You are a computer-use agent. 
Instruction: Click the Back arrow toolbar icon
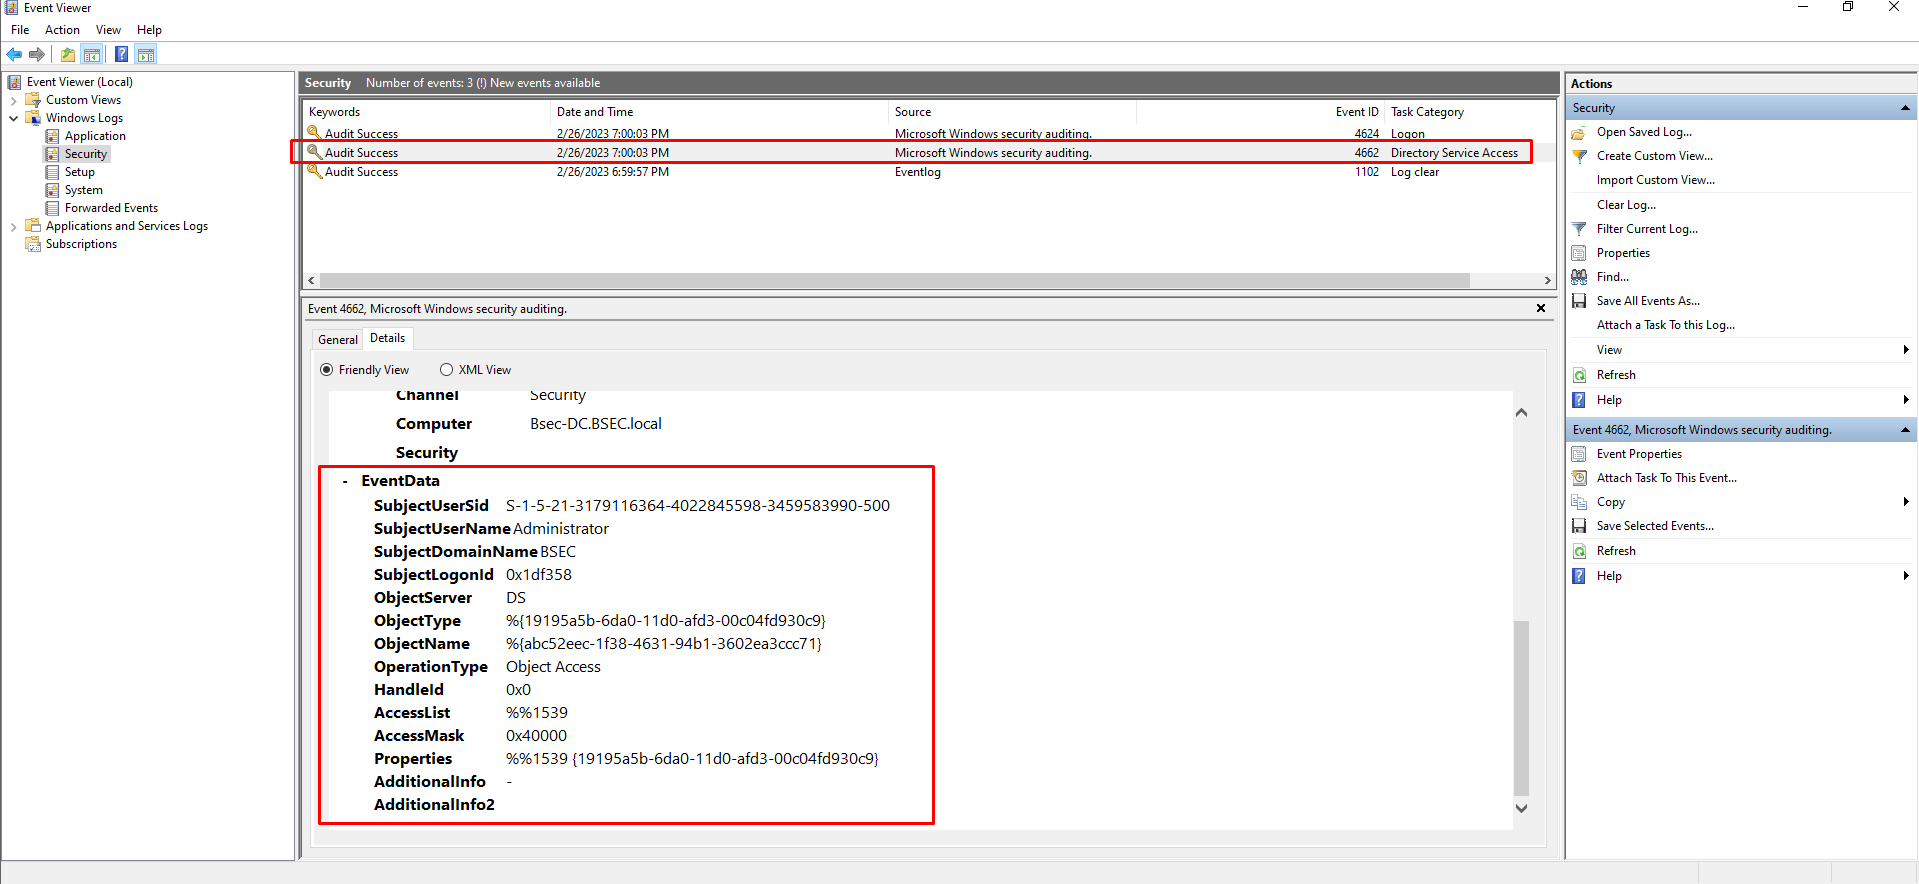14,54
